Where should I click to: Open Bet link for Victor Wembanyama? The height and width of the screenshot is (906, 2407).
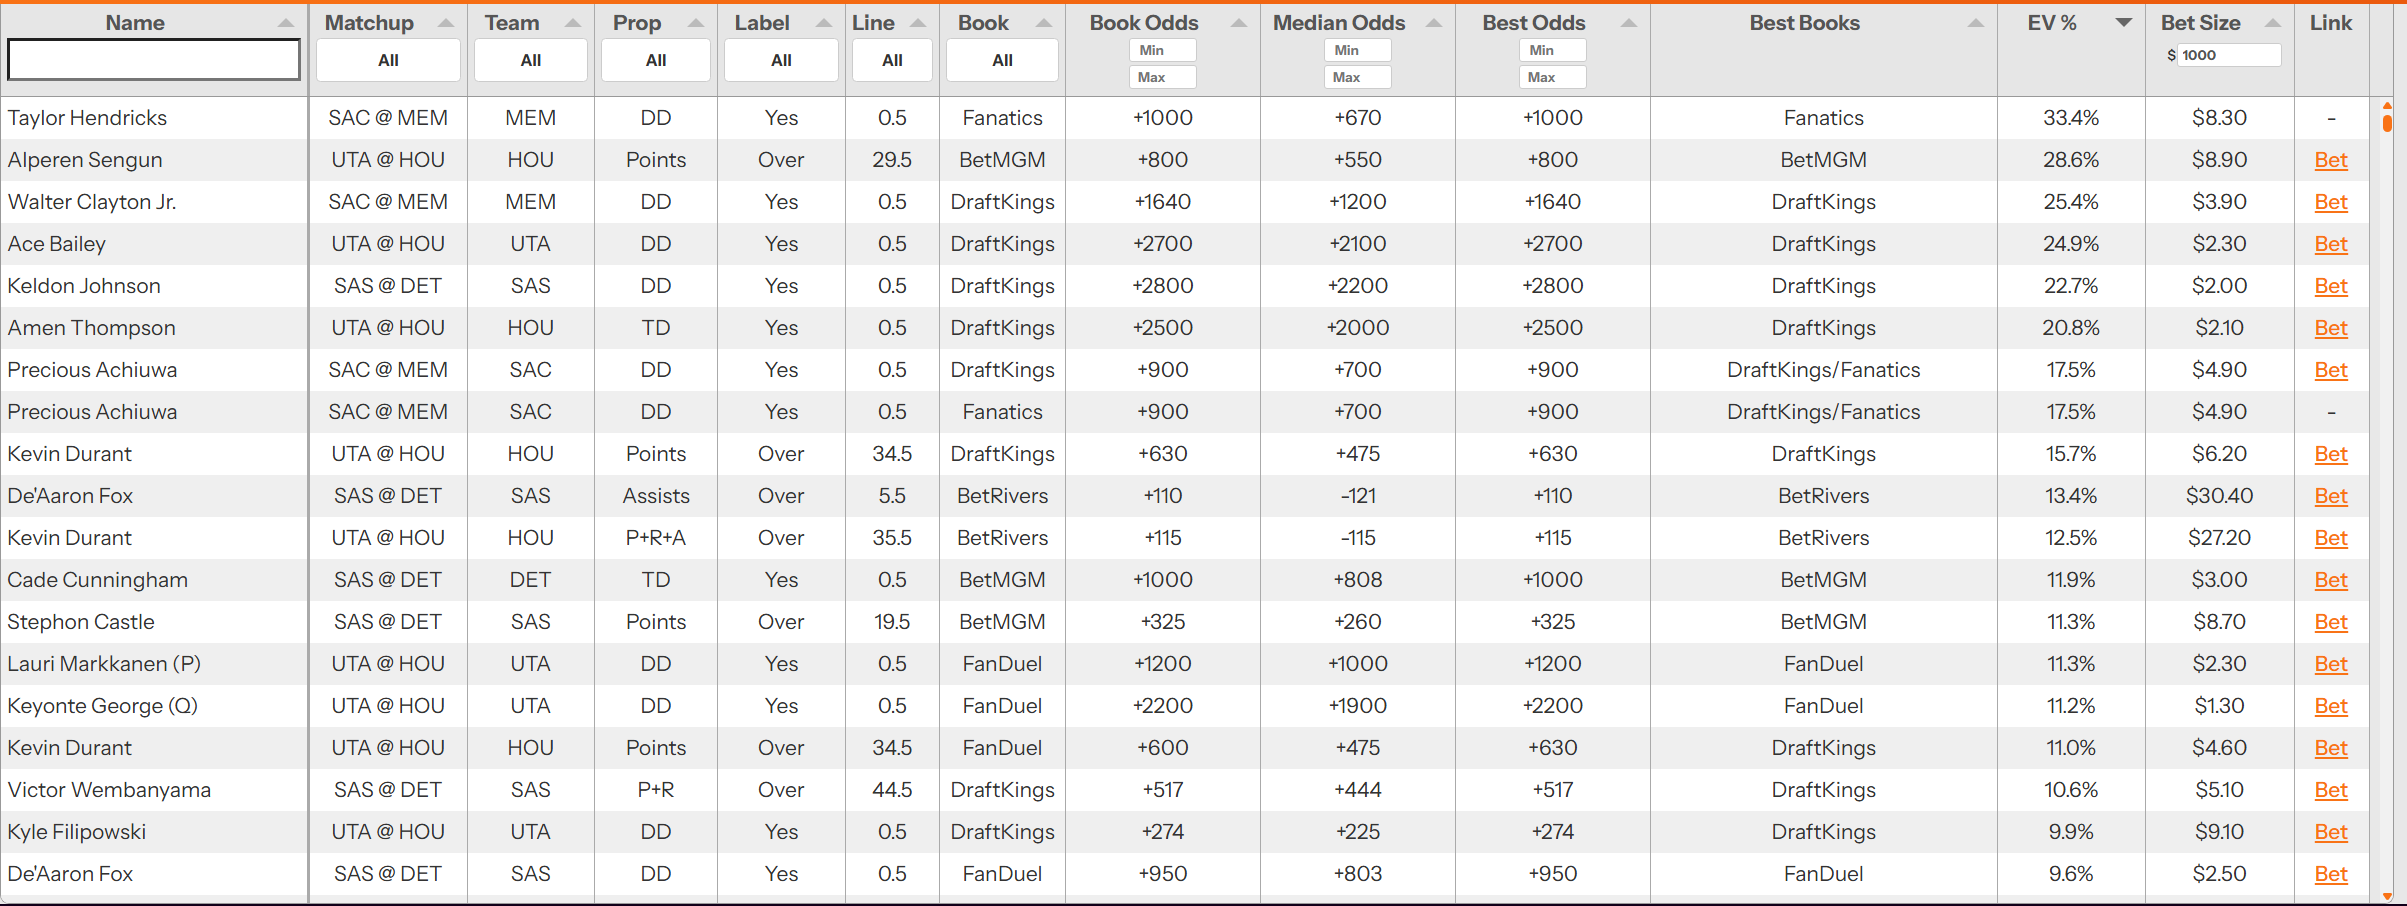point(2331,790)
